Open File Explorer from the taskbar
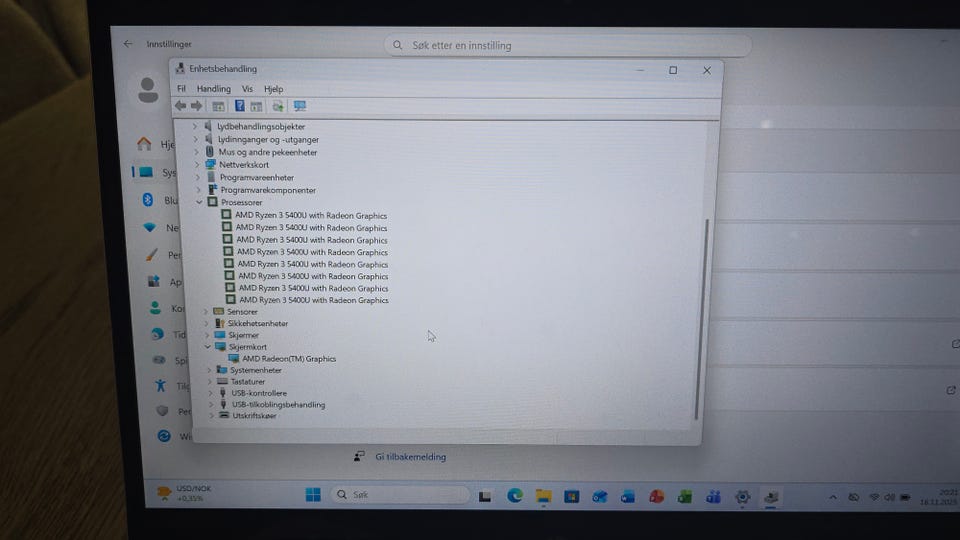 click(543, 496)
